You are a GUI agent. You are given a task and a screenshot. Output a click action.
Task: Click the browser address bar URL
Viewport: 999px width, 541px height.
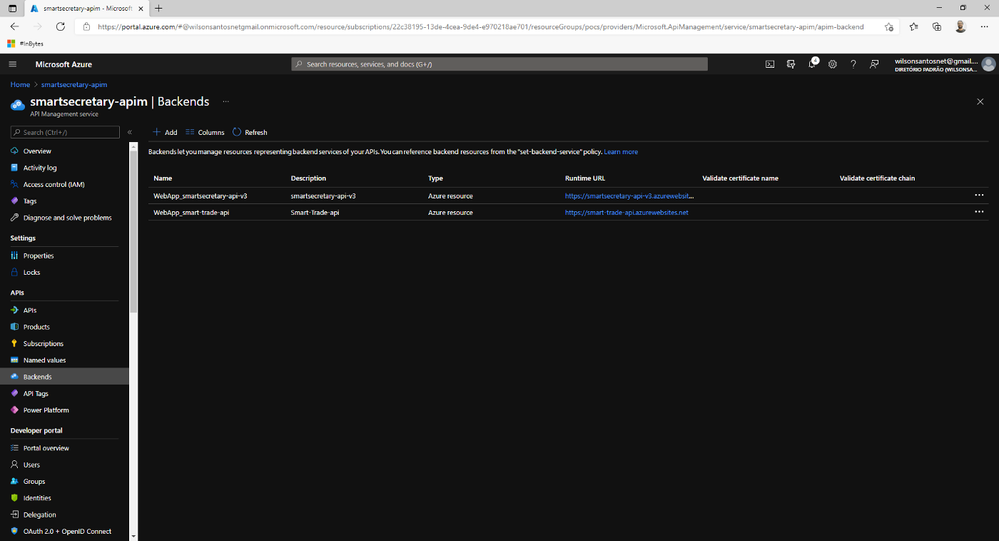click(480, 27)
